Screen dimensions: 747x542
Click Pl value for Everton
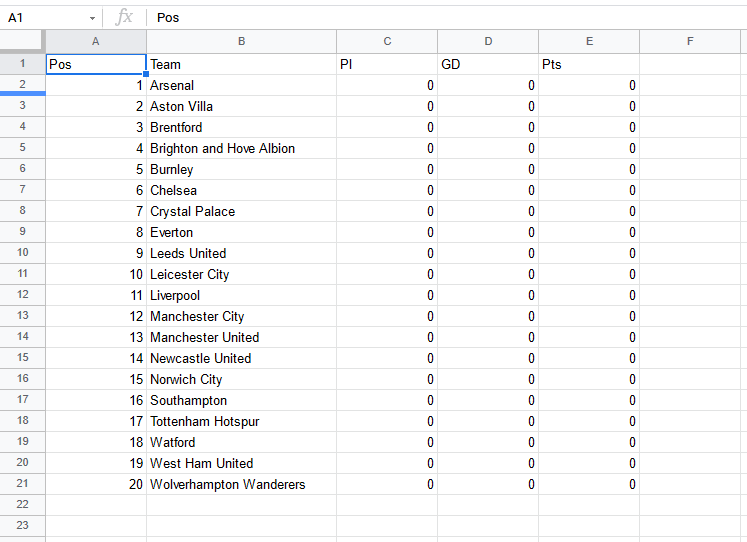tap(387, 232)
